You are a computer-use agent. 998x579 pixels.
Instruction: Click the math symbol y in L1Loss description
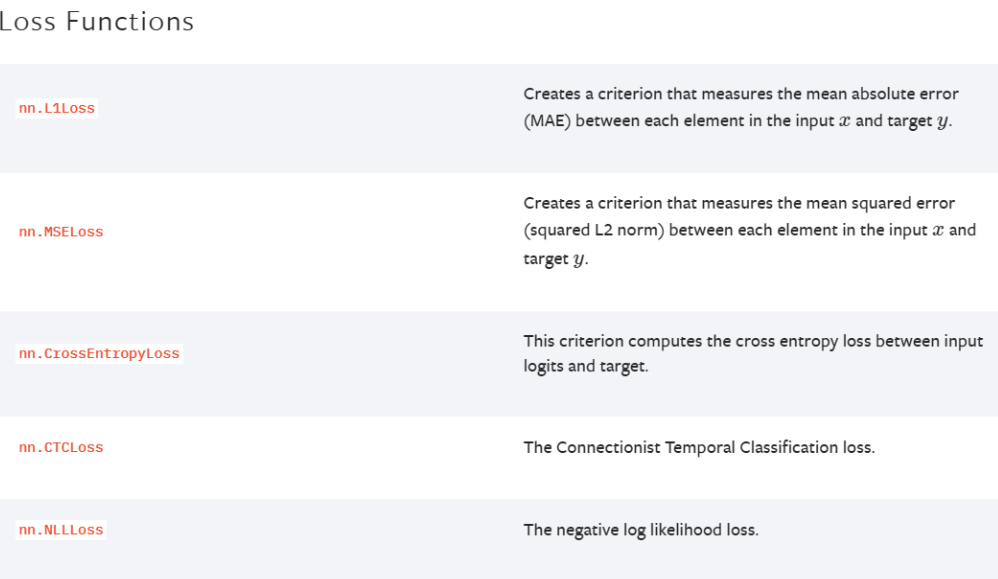(x=942, y=122)
